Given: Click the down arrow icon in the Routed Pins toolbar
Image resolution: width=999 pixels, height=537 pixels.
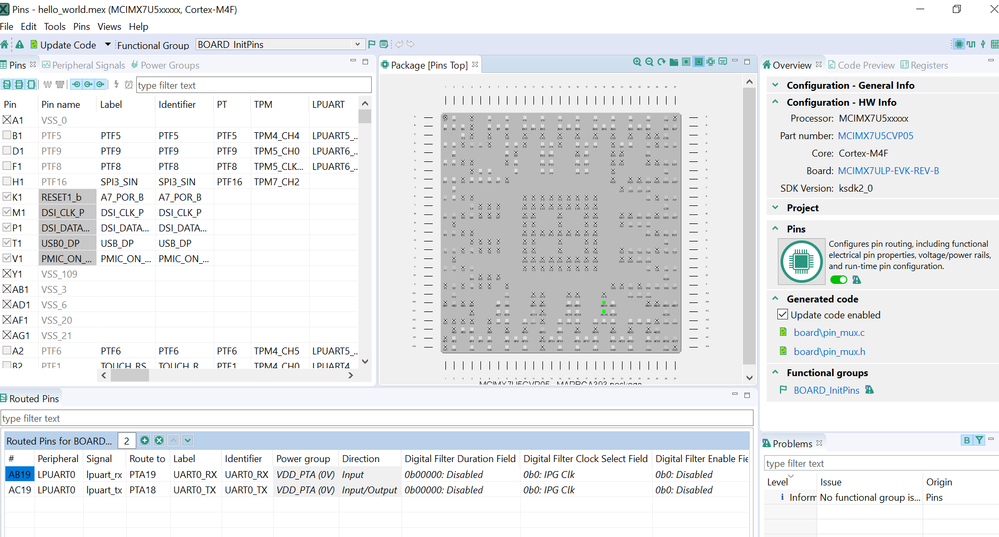Looking at the screenshot, I should [x=187, y=440].
